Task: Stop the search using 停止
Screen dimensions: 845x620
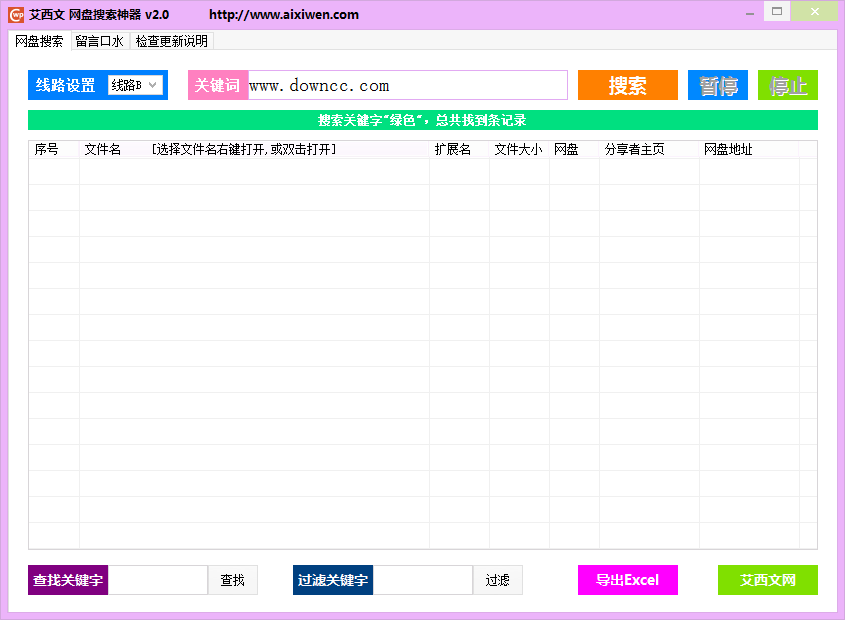Action: [x=788, y=85]
